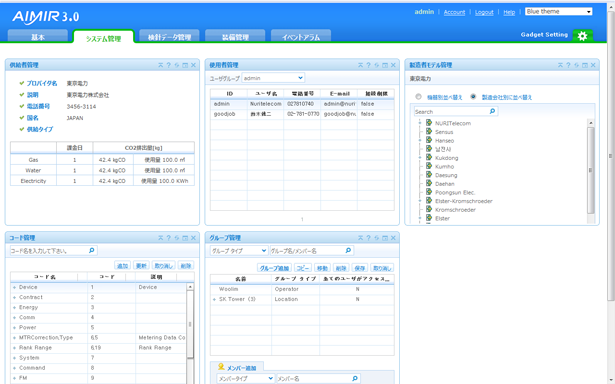Click search icon in コード名 search box
Viewport: 615px width, 384px height.
pyautogui.click(x=92, y=250)
